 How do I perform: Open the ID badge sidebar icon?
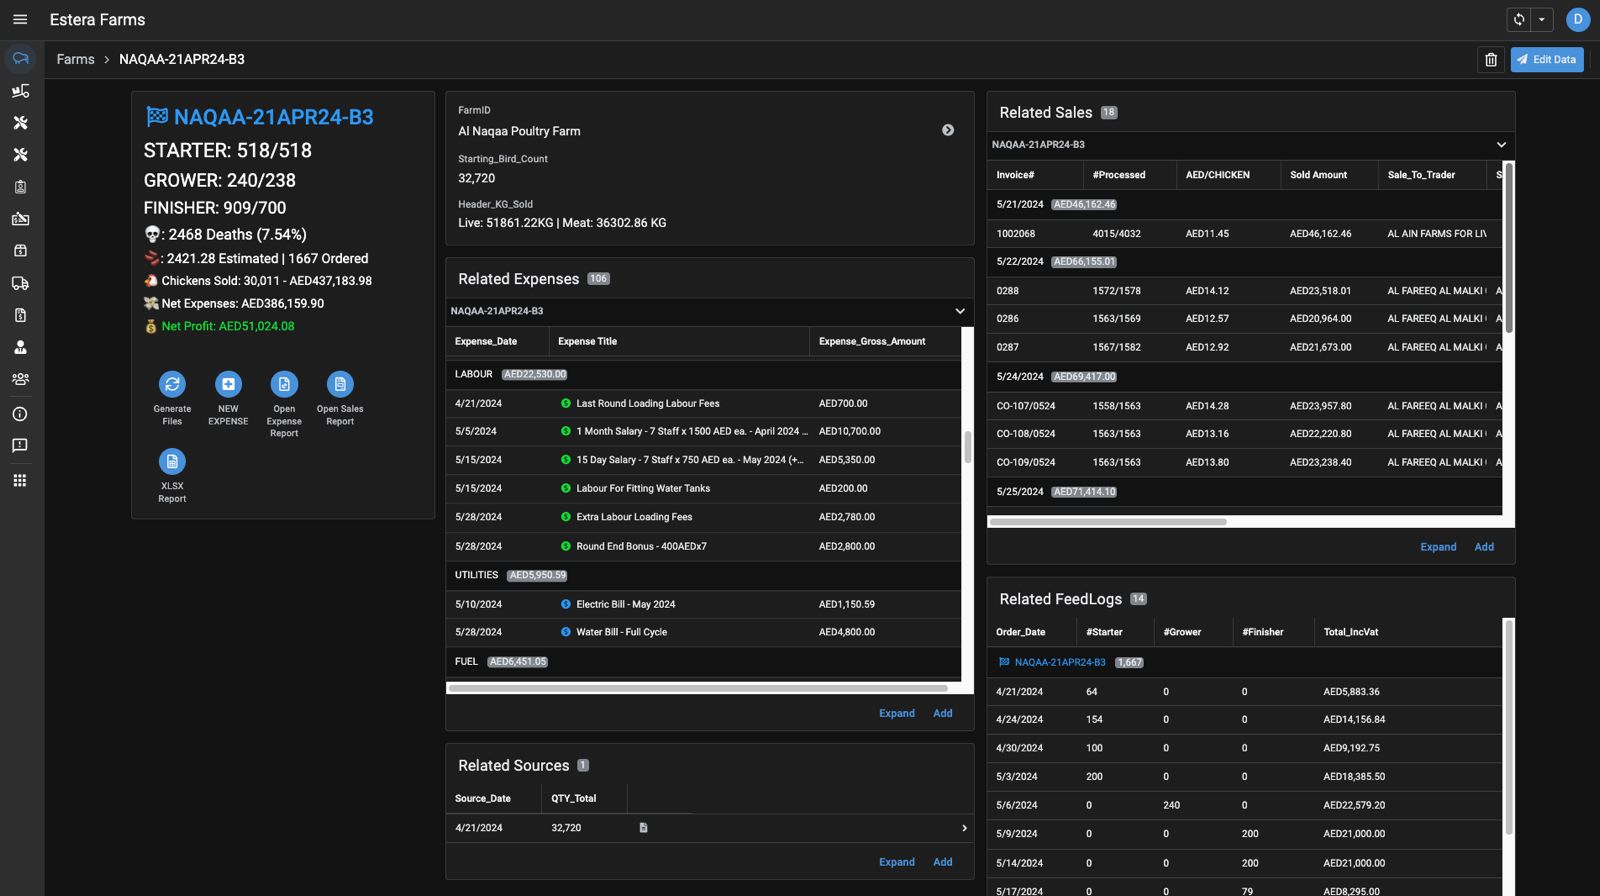20,187
